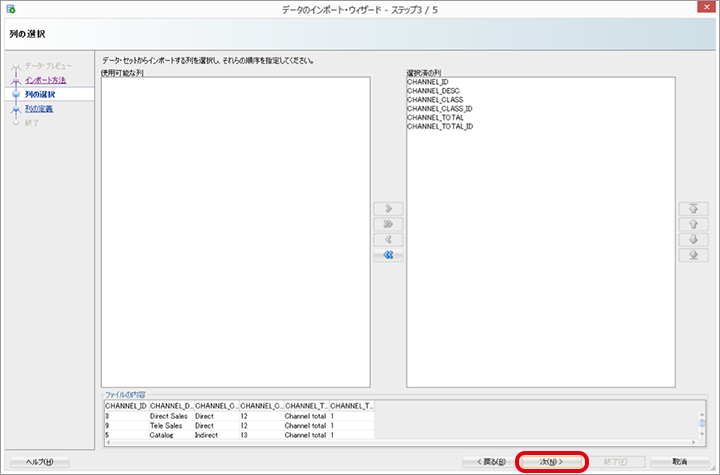
Task: Click the file contents preview vertical scrollbar
Action: click(702, 420)
